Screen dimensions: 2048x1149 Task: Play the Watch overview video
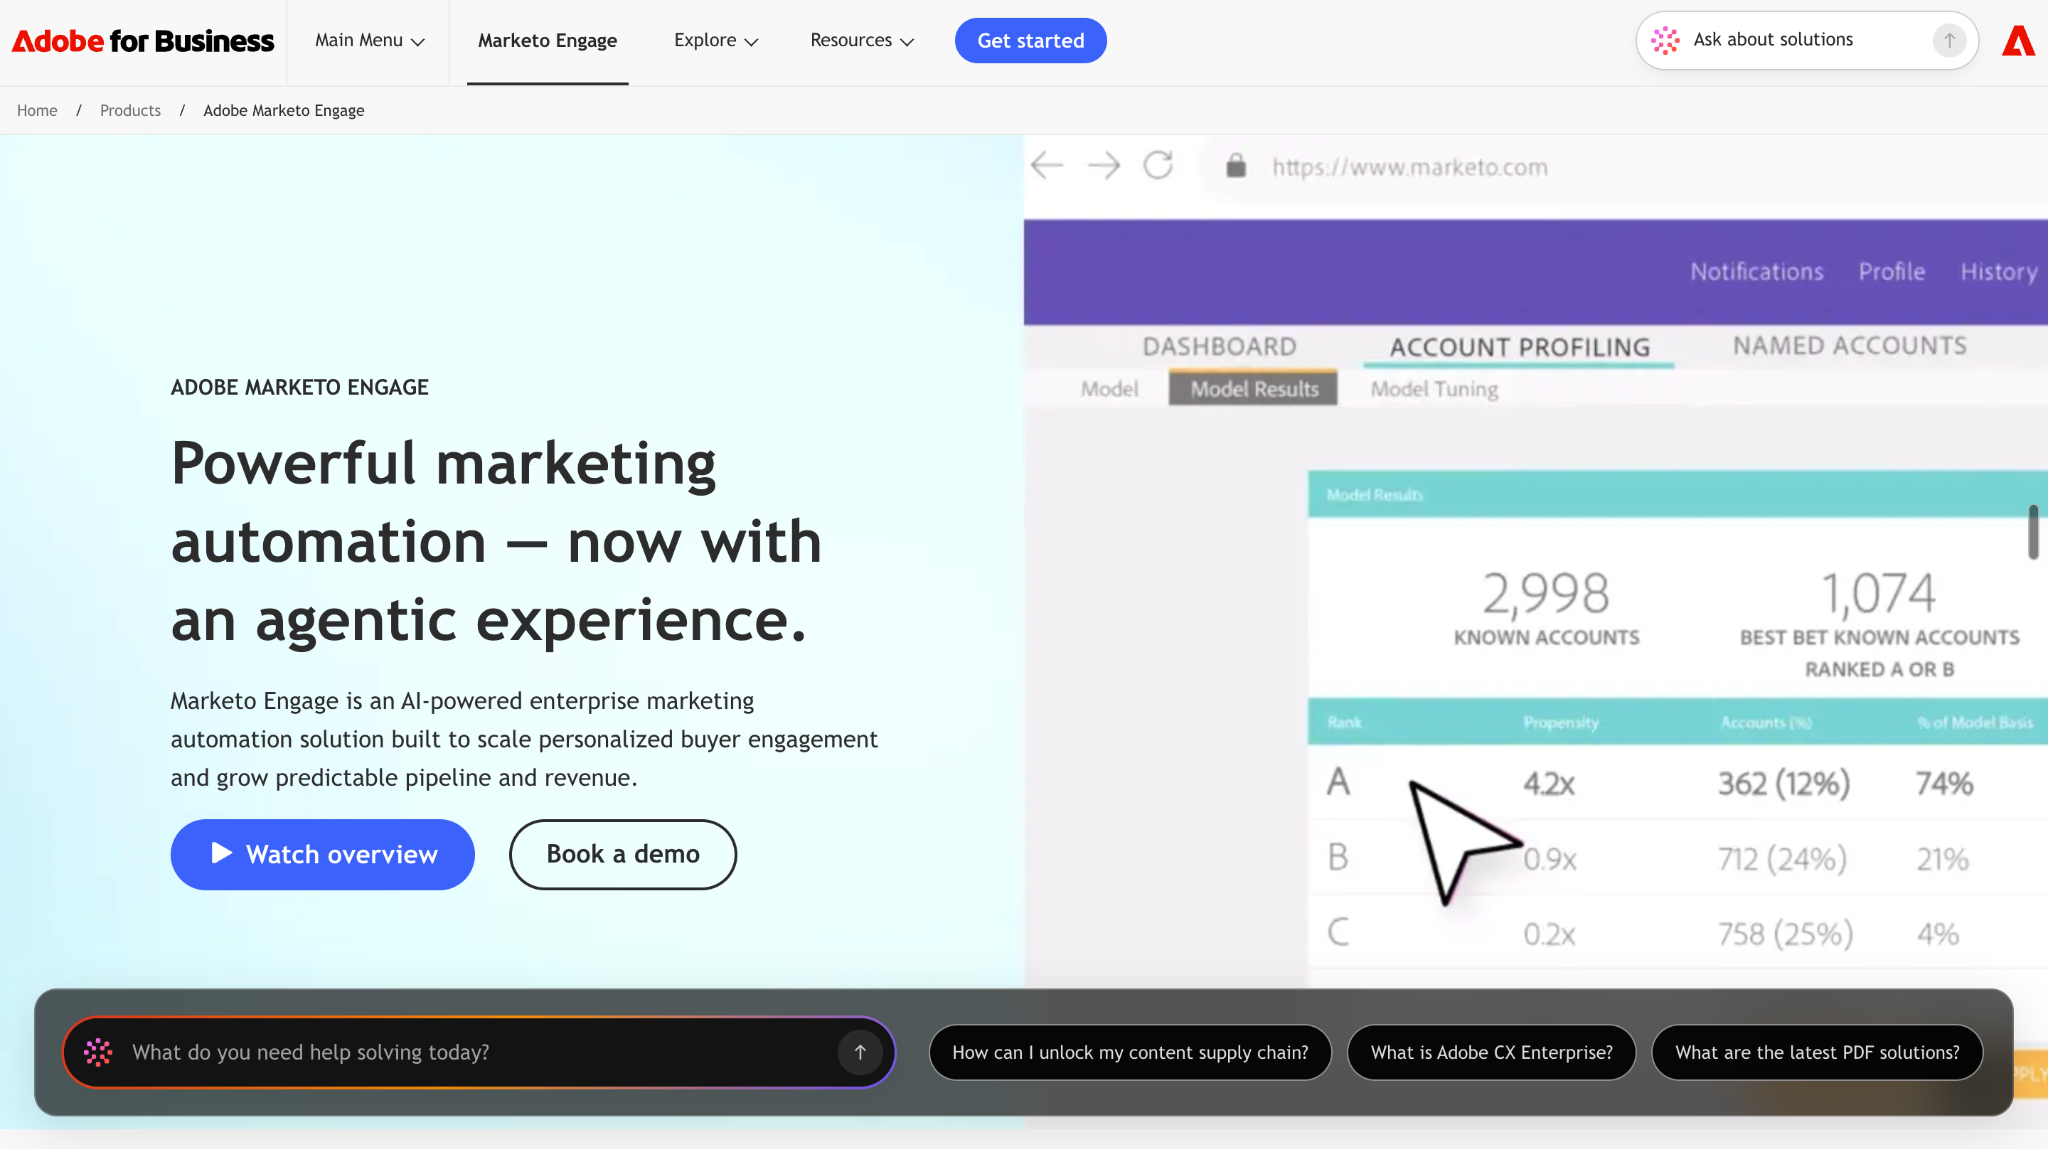(x=322, y=854)
